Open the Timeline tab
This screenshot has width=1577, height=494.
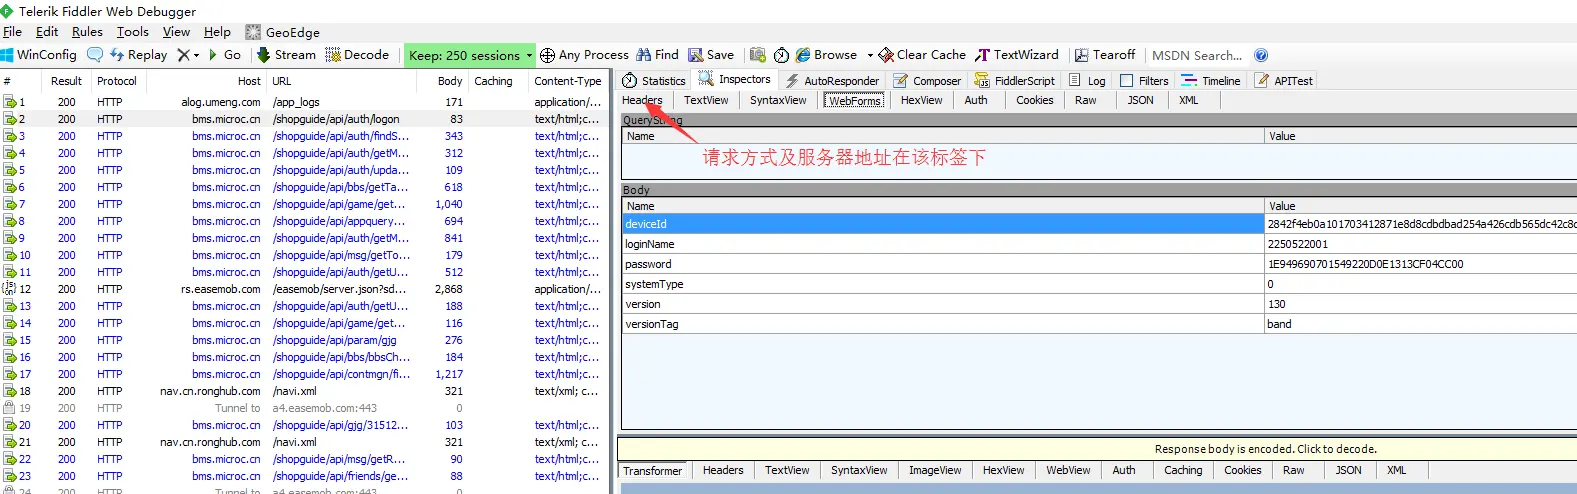pos(1211,81)
